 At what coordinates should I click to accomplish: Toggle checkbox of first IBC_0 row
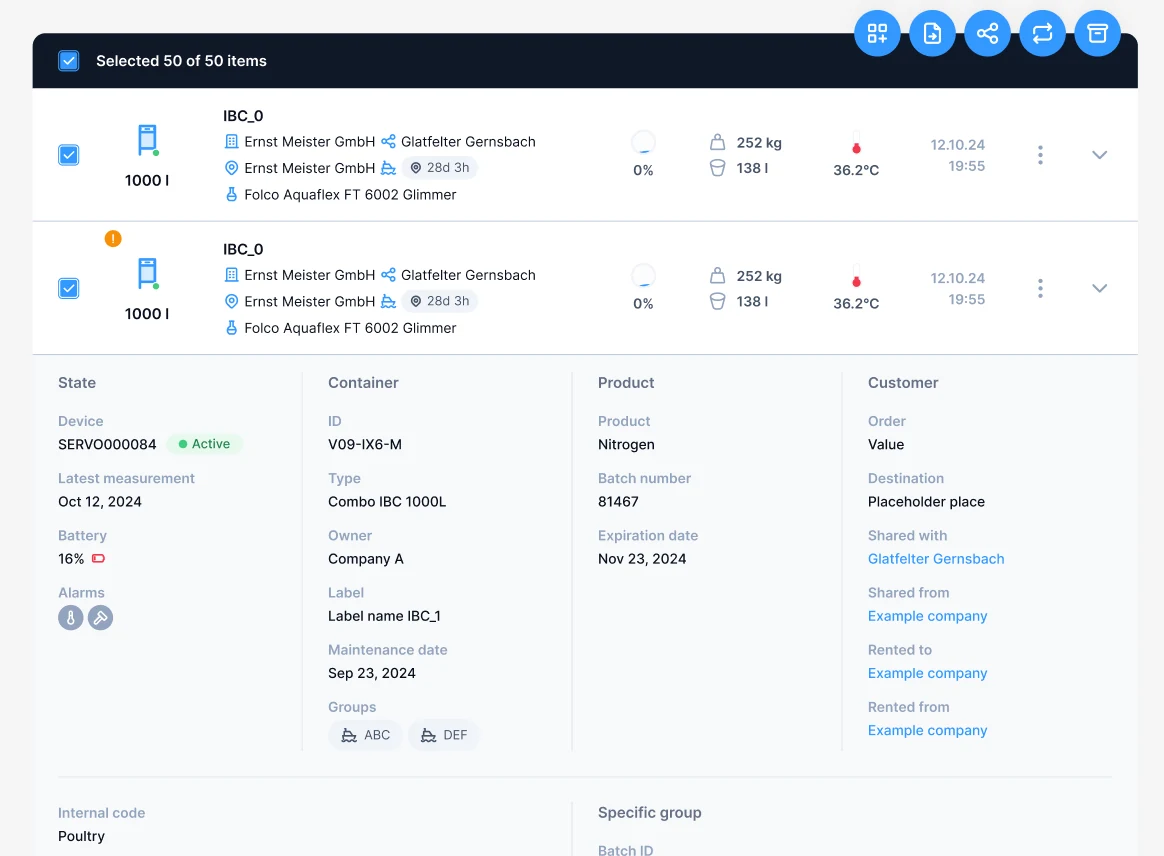pos(68,154)
